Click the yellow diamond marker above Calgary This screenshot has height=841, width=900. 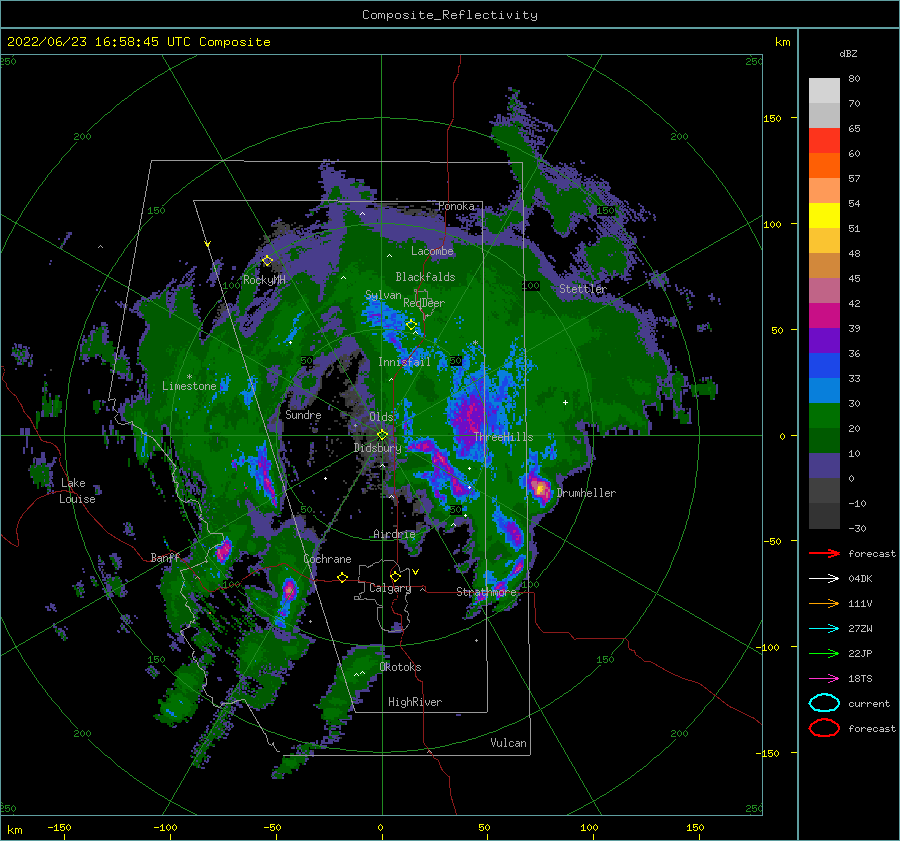395,576
